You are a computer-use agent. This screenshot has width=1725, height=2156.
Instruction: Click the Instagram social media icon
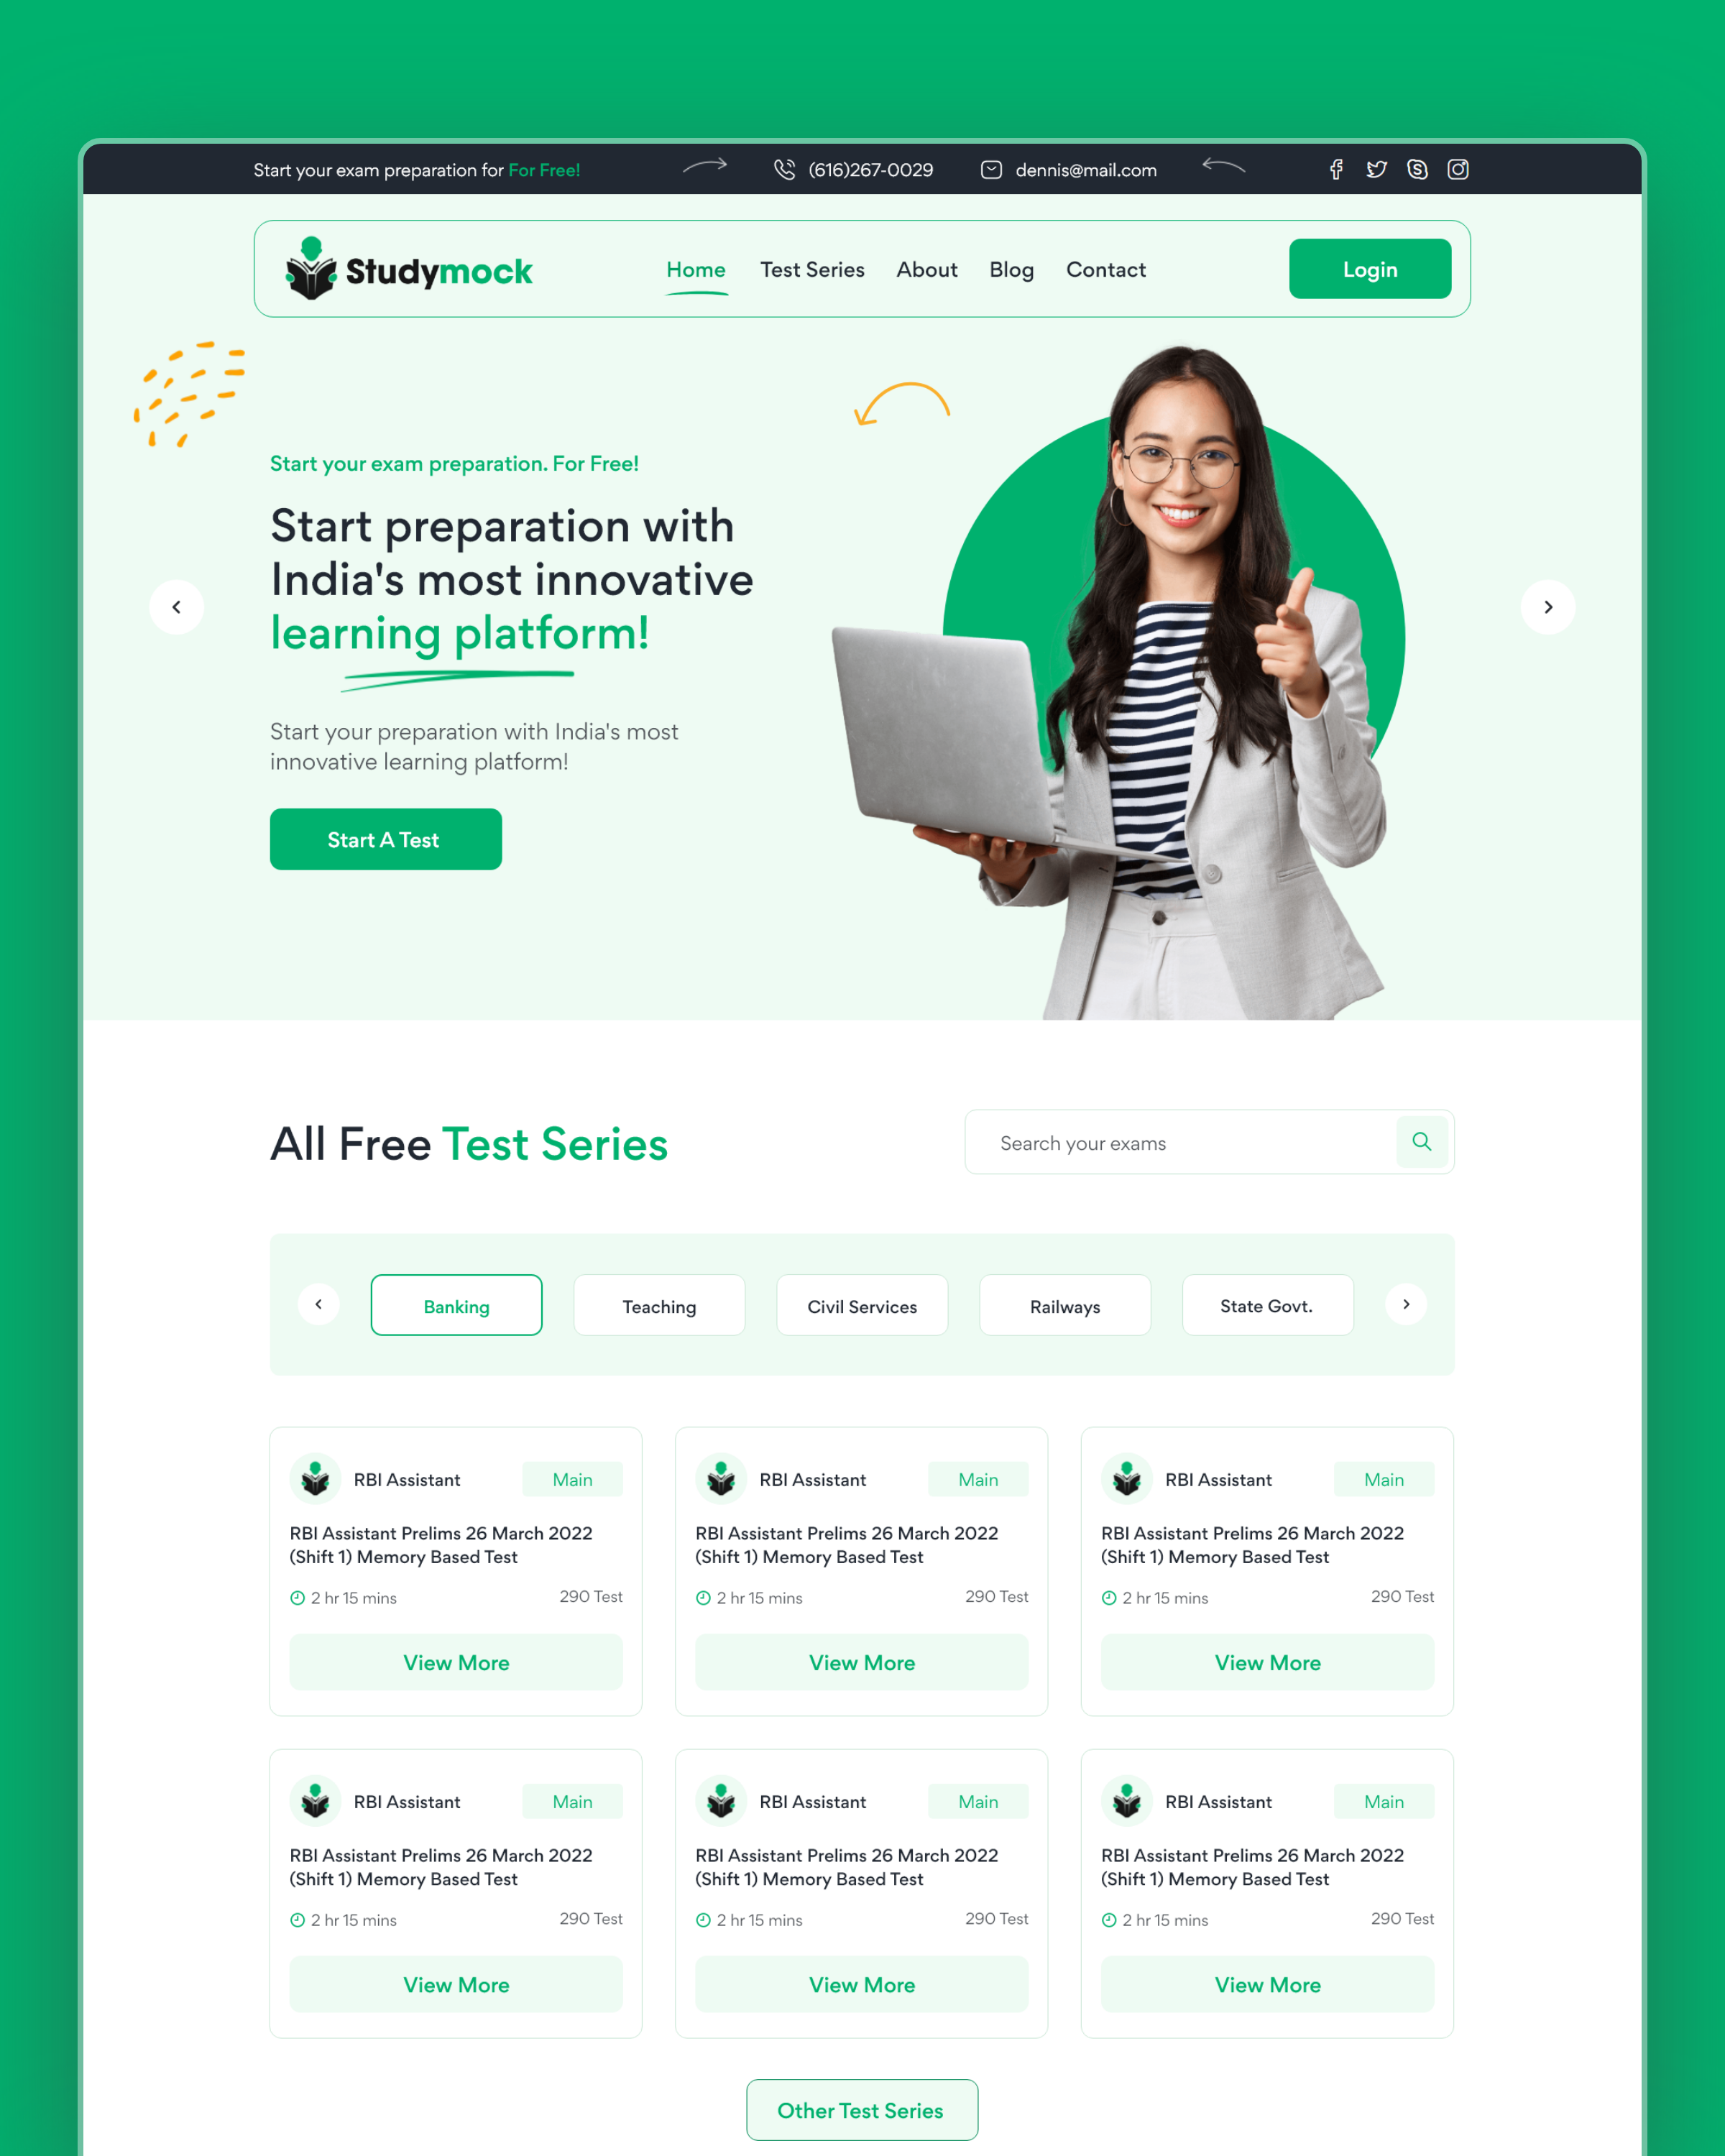pyautogui.click(x=1458, y=169)
